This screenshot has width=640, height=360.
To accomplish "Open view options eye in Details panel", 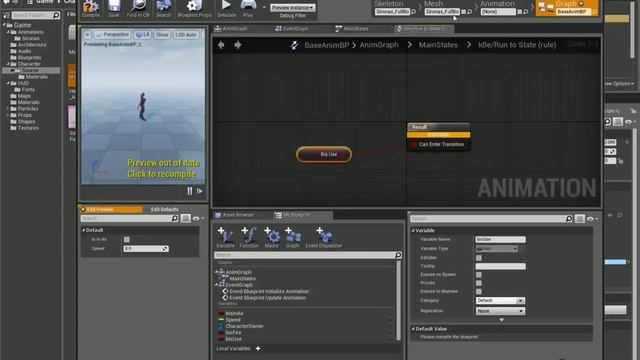I will [x=592, y=219].
